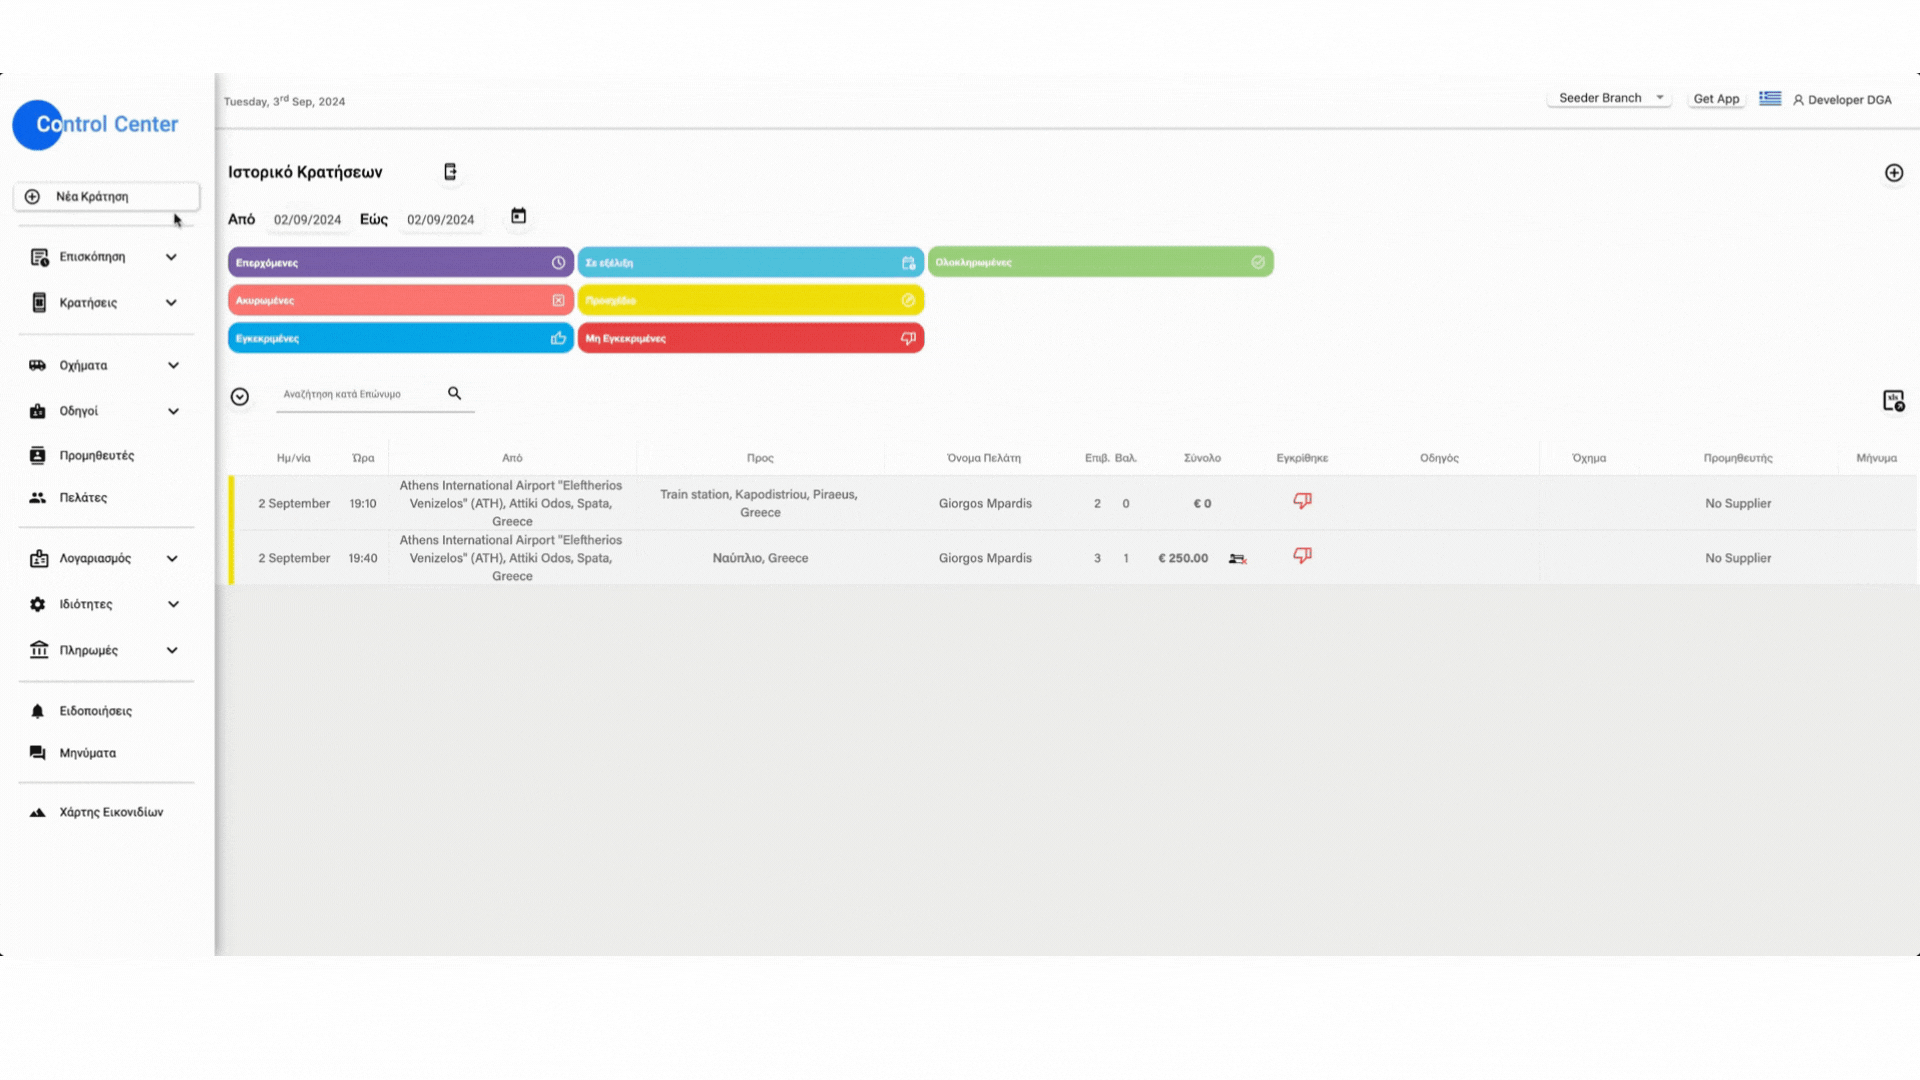Image resolution: width=1920 pixels, height=1080 pixels.
Task: Click the add plus icon at top right
Action: coord(1893,173)
